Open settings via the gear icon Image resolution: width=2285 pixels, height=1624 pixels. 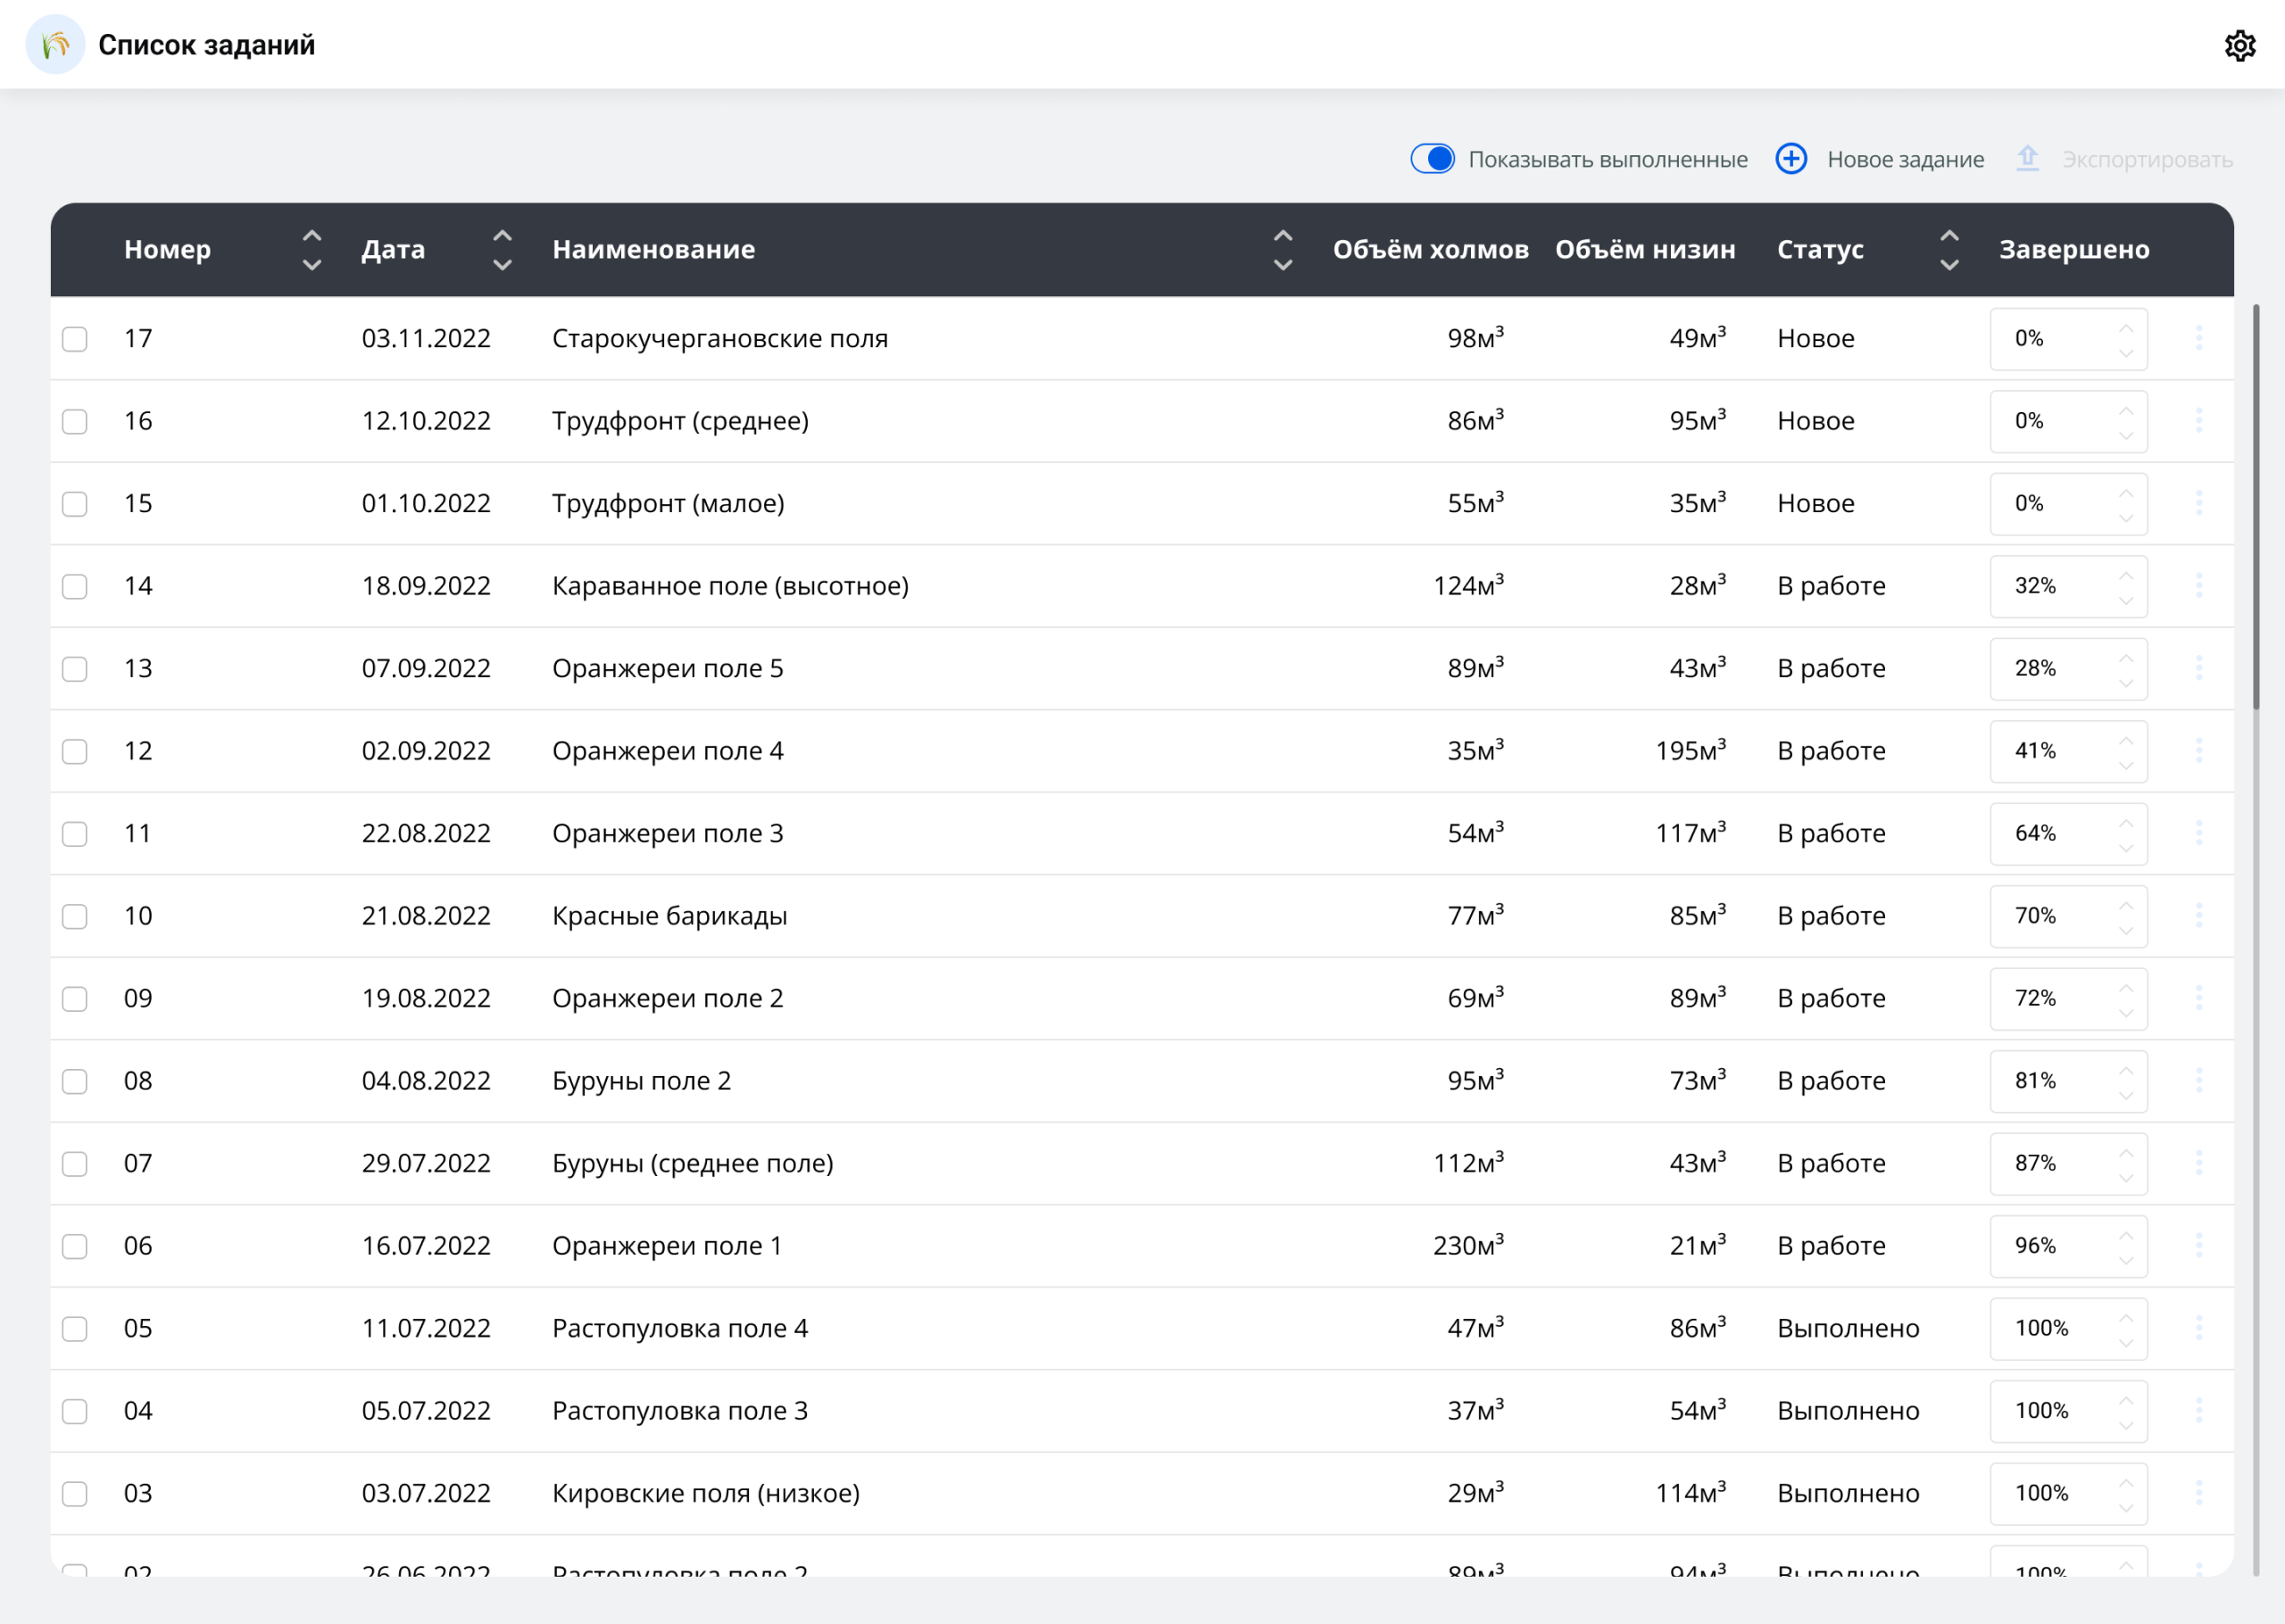coord(2239,45)
